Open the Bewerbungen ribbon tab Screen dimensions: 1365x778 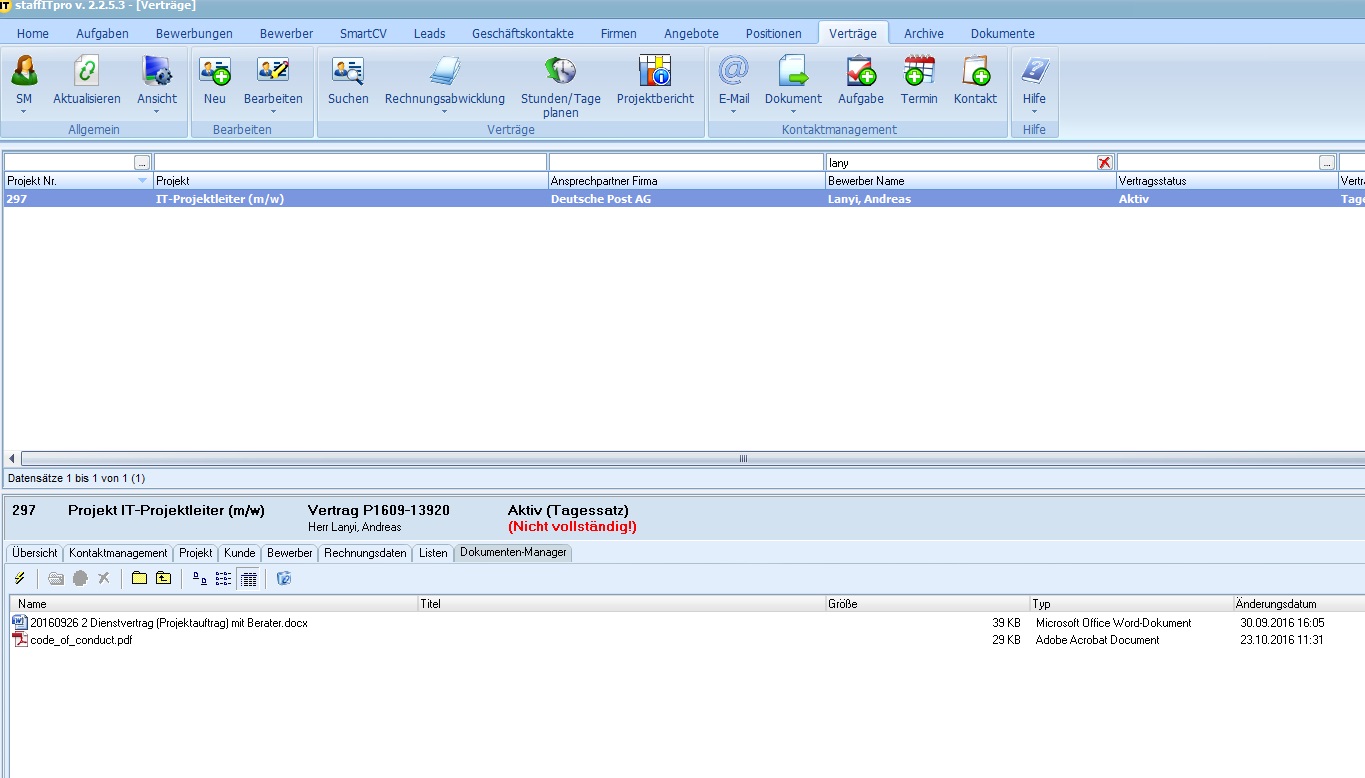pyautogui.click(x=194, y=33)
